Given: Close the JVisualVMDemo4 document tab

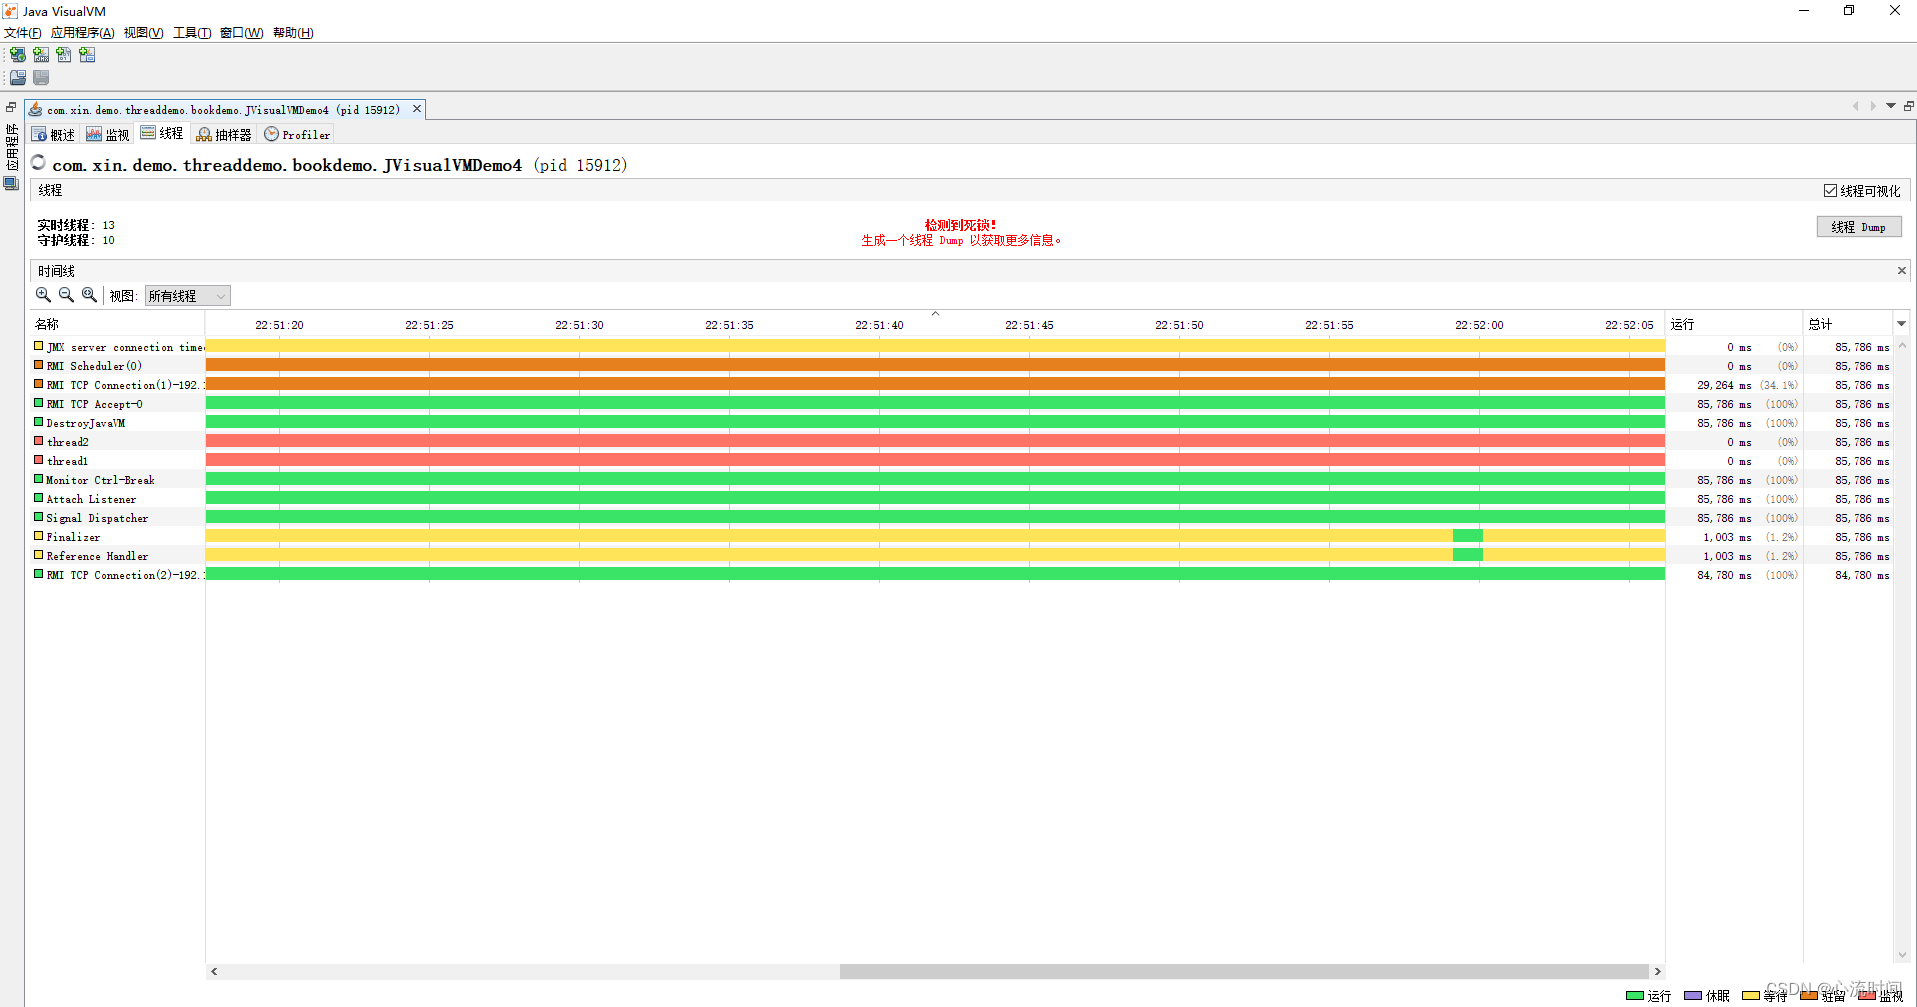Looking at the screenshot, I should [x=417, y=109].
